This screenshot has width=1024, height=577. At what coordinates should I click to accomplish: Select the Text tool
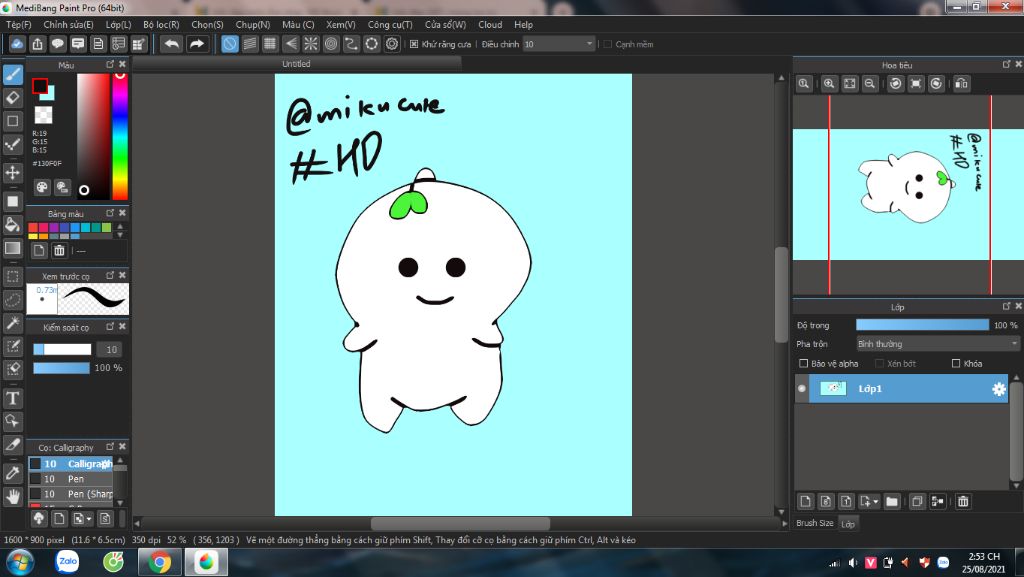[x=12, y=398]
